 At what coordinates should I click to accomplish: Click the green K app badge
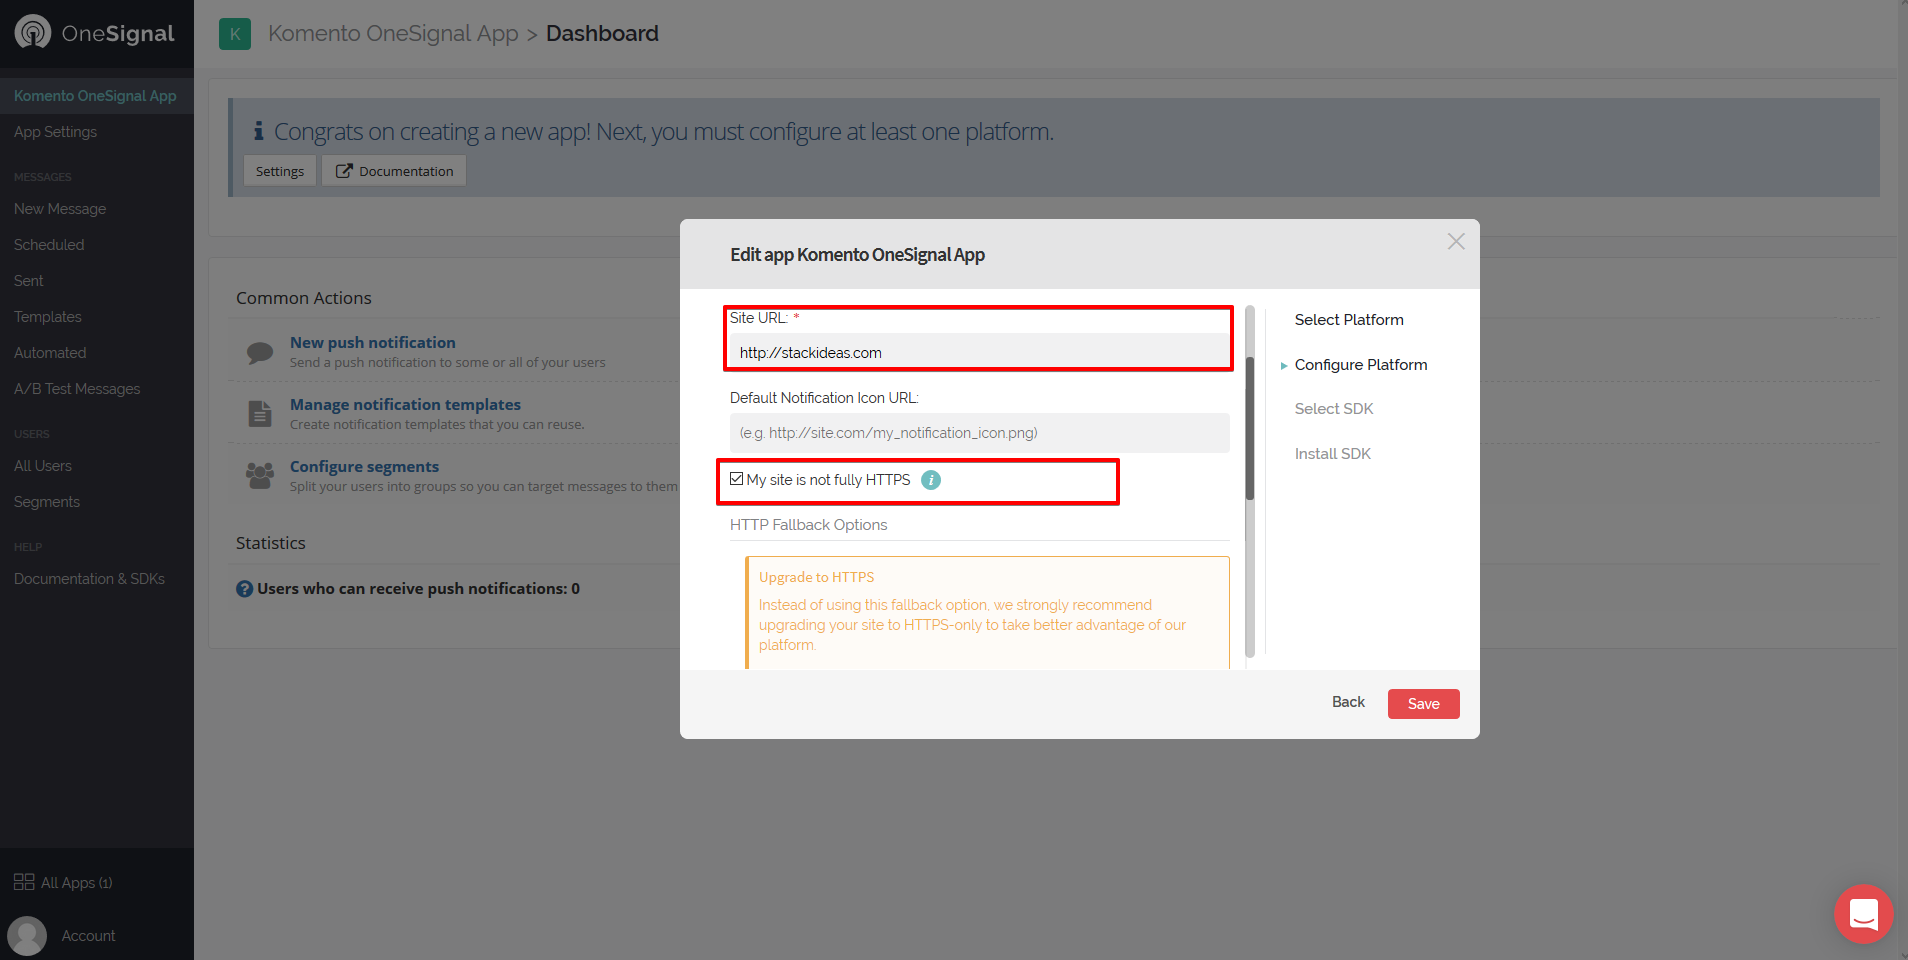tap(235, 34)
